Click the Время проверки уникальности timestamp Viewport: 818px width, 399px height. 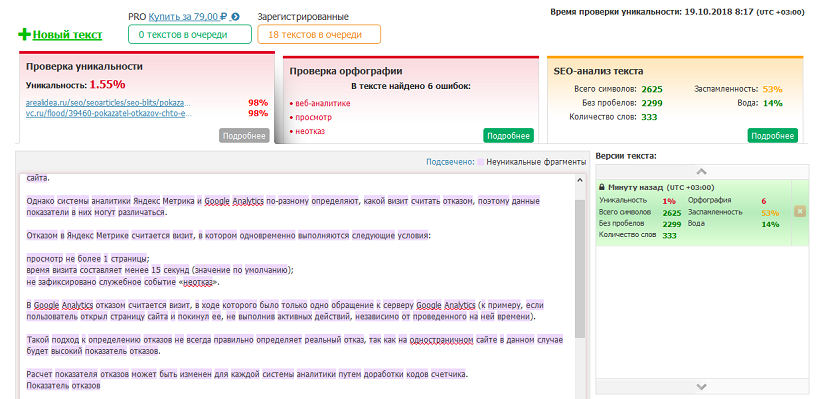click(x=677, y=11)
